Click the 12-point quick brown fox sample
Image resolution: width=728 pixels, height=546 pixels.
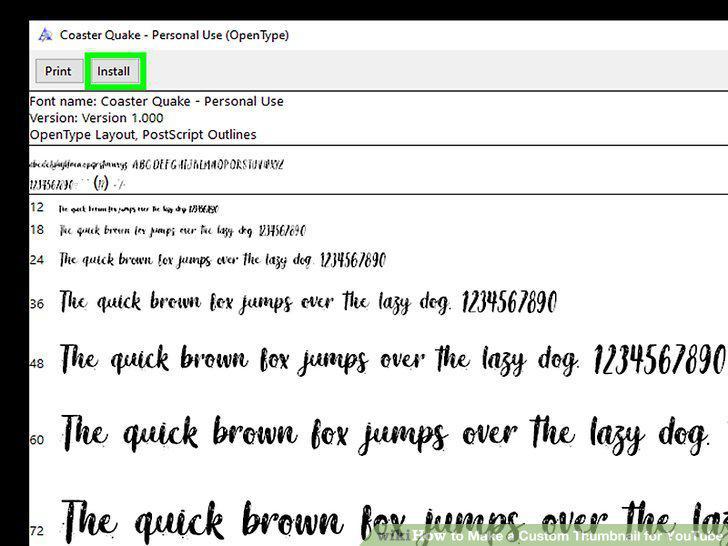tap(138, 209)
